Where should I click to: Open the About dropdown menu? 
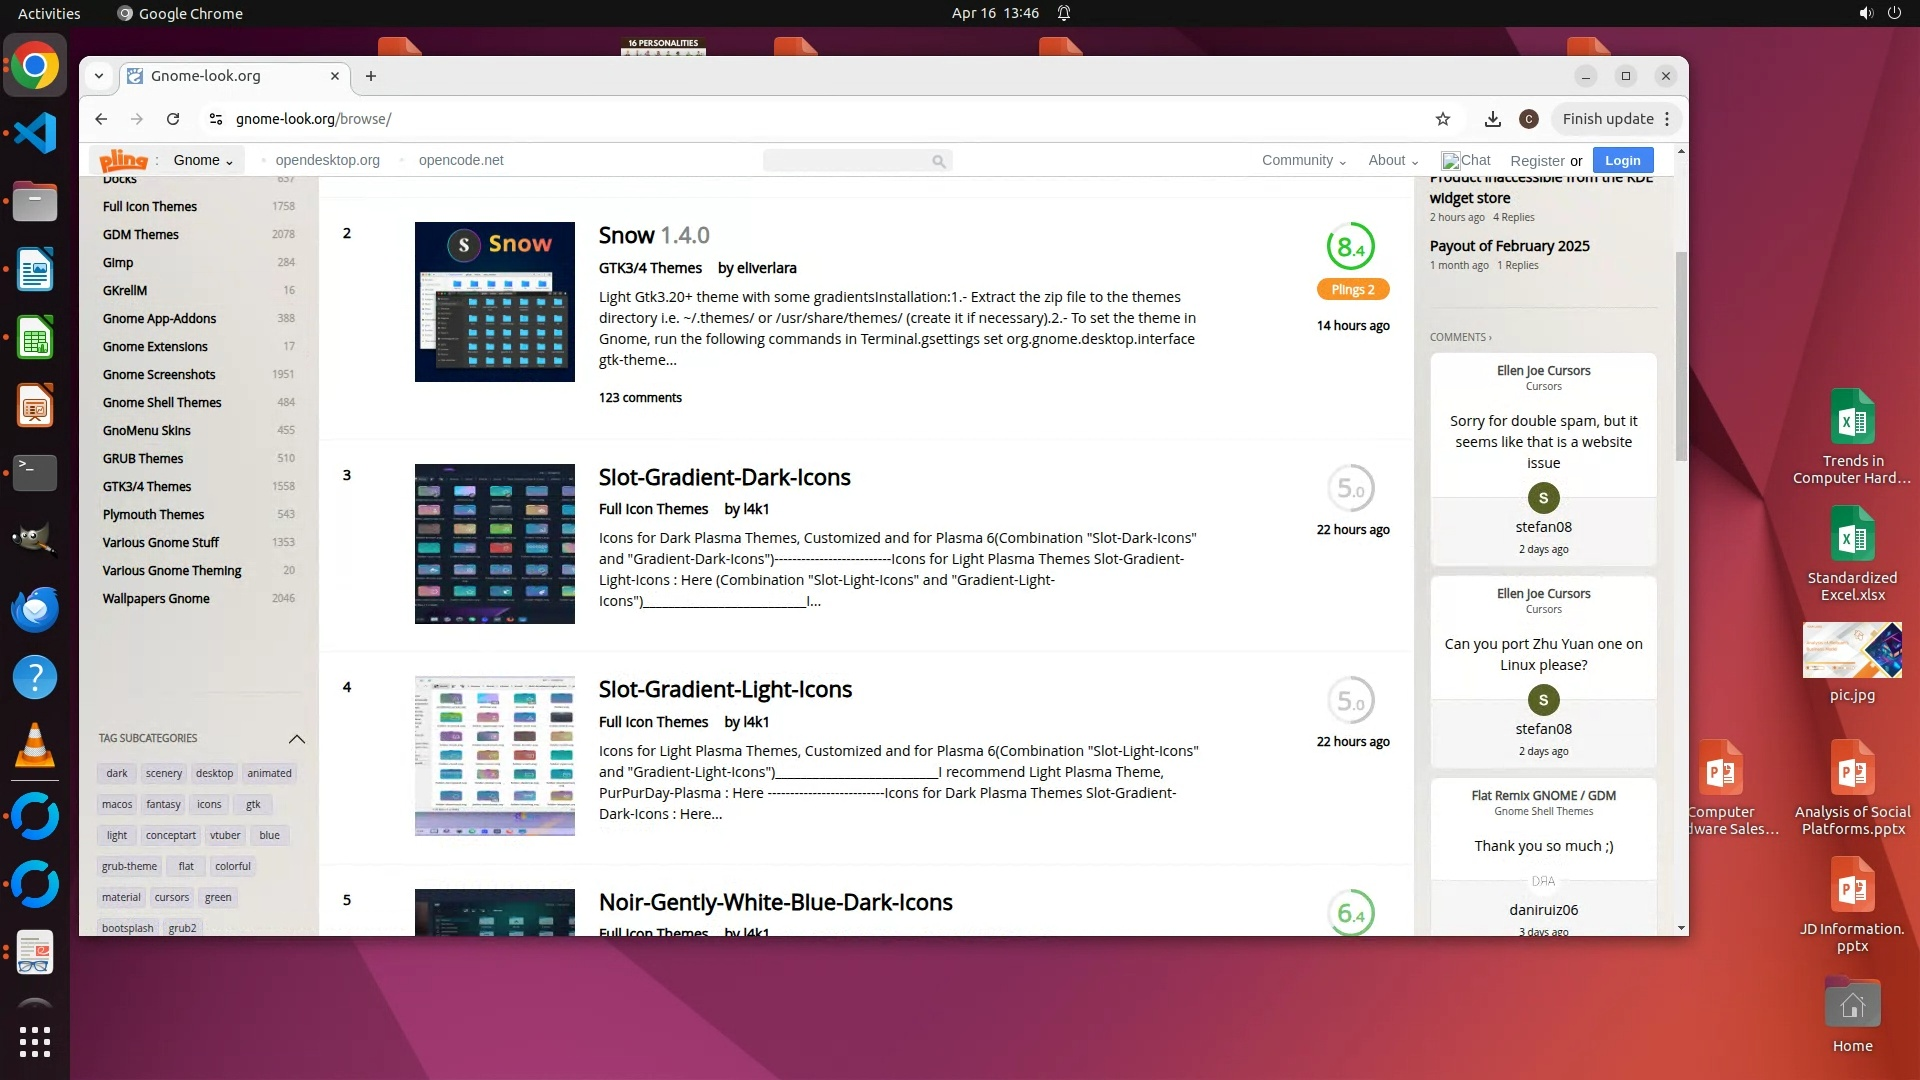1393,160
